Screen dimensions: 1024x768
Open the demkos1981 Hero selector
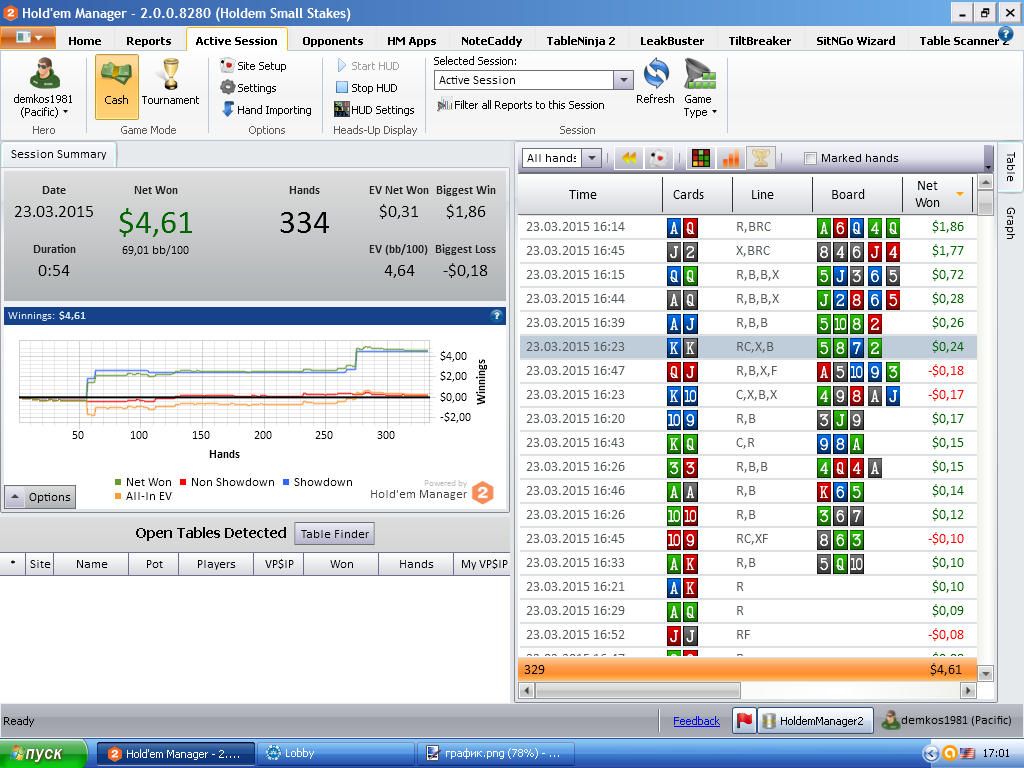[43, 88]
